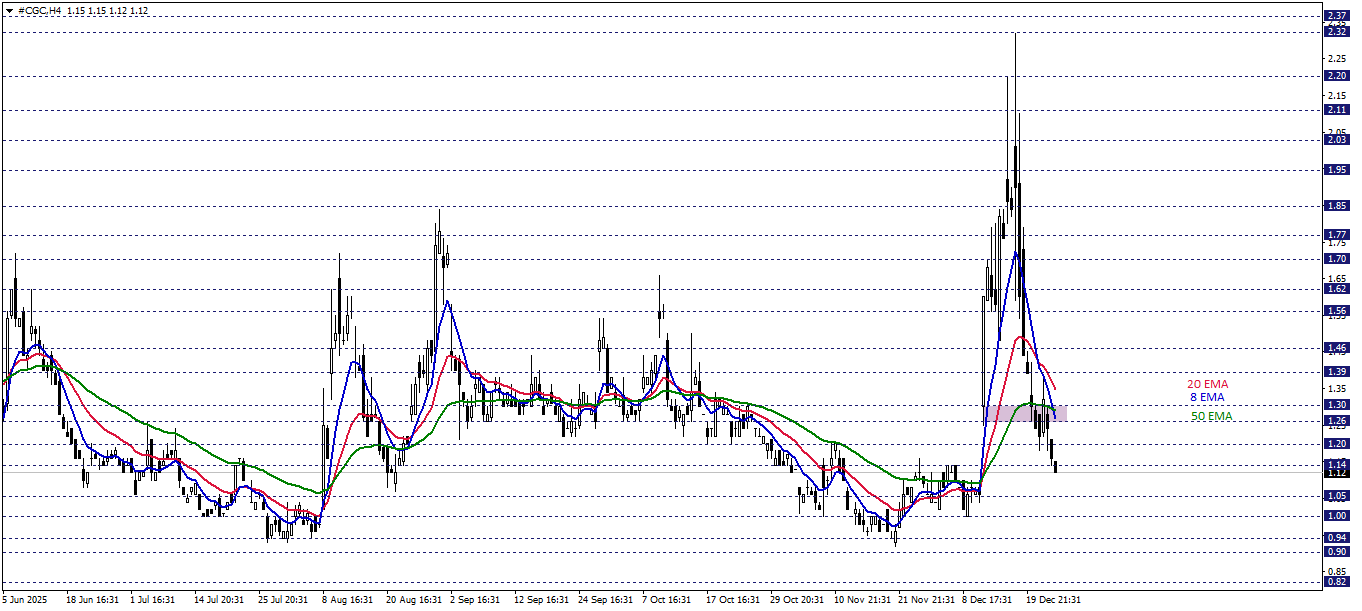Click the 1.95 price level tag
The image size is (1362, 611).
1335,170
